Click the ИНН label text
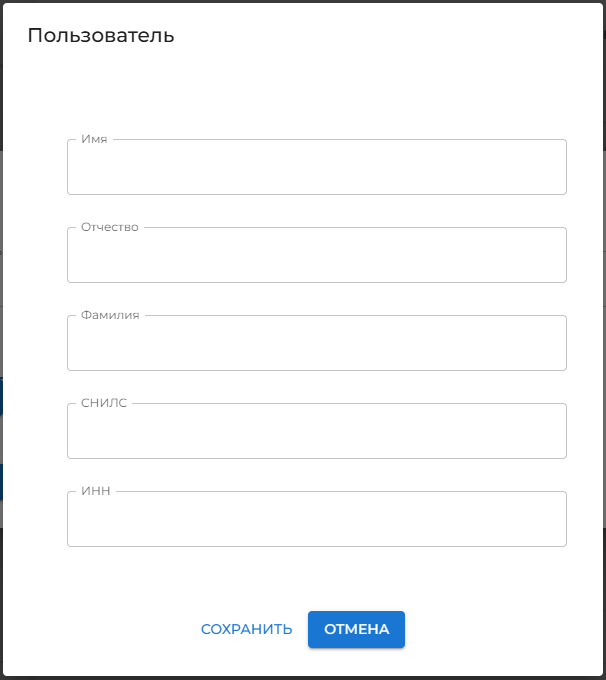The width and height of the screenshot is (606, 680). pos(96,491)
